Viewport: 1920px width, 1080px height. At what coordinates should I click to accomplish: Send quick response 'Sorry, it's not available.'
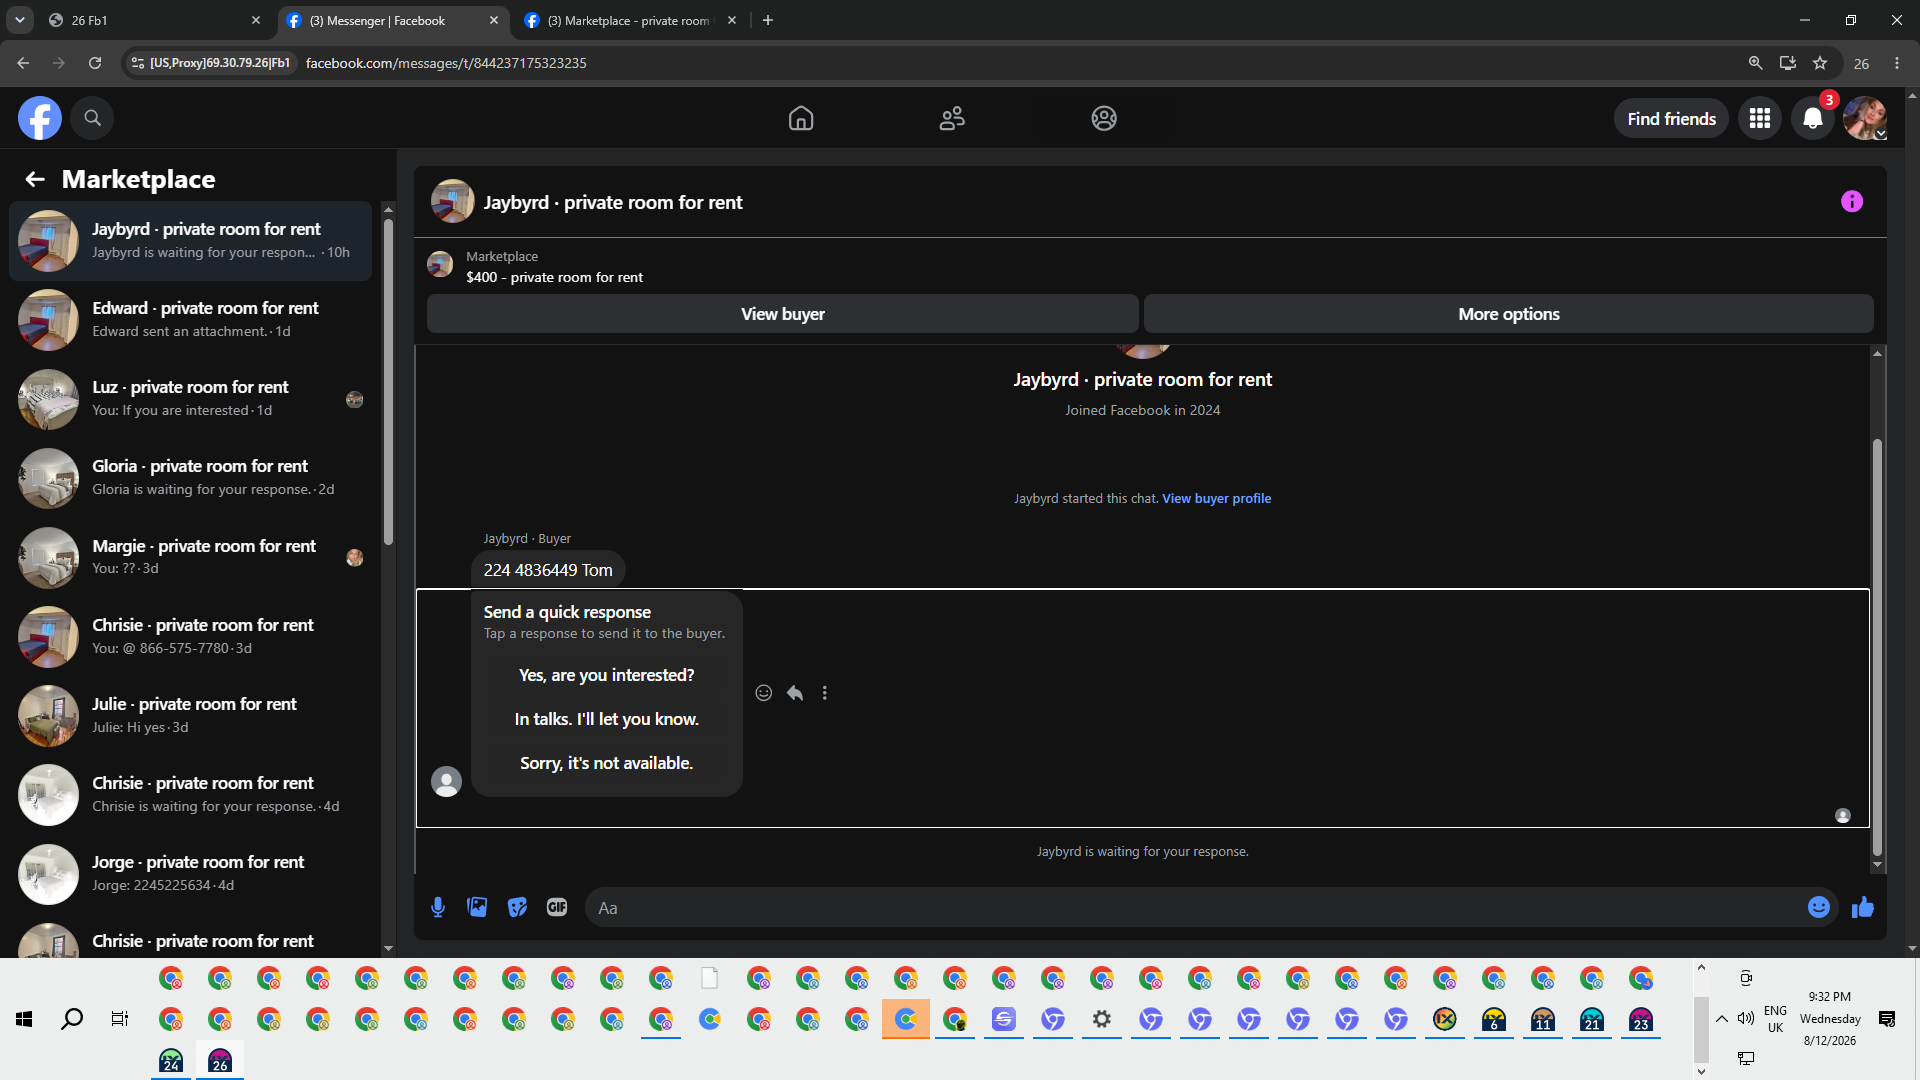606,763
